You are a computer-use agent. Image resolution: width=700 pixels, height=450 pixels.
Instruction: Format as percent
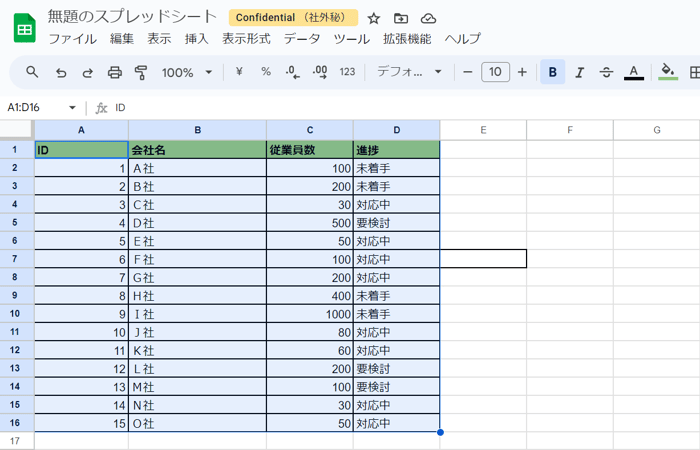266,71
